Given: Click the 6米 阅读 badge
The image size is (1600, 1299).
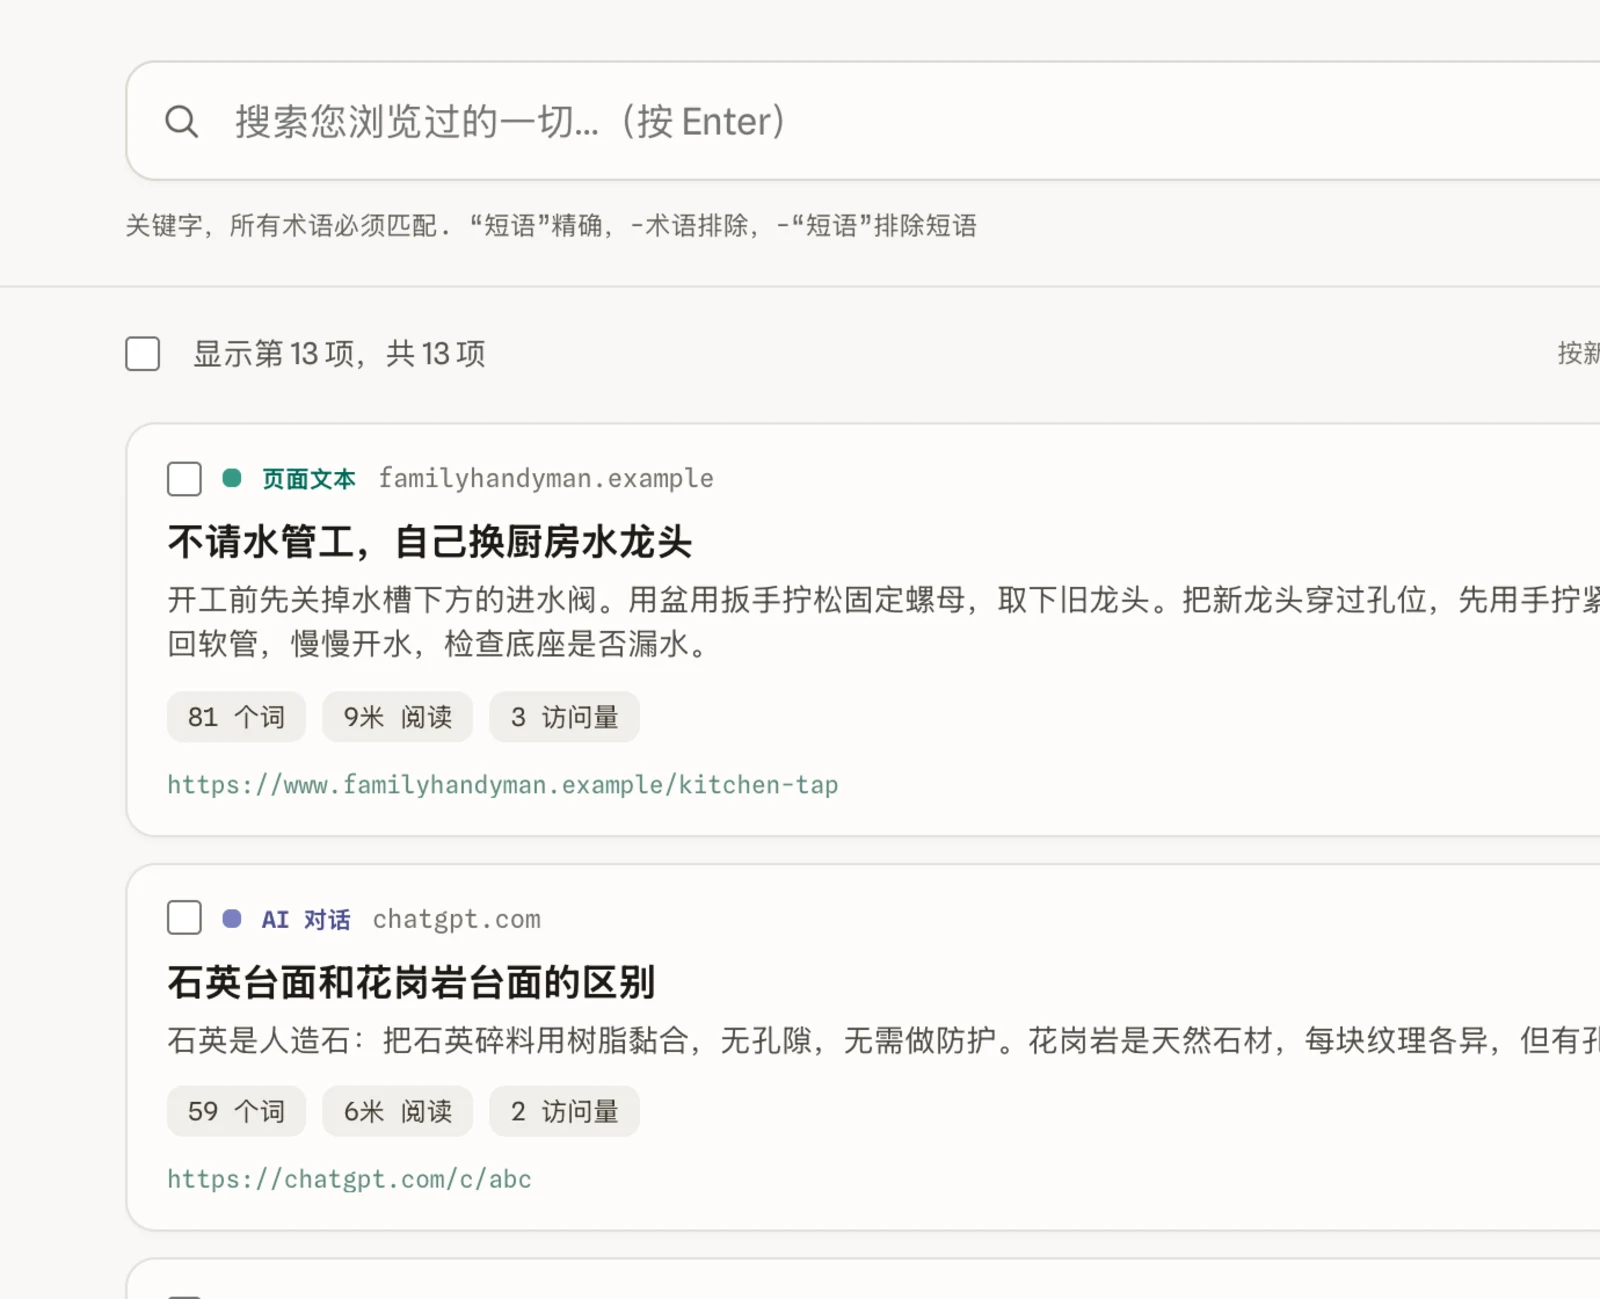Looking at the screenshot, I should pos(398,1111).
